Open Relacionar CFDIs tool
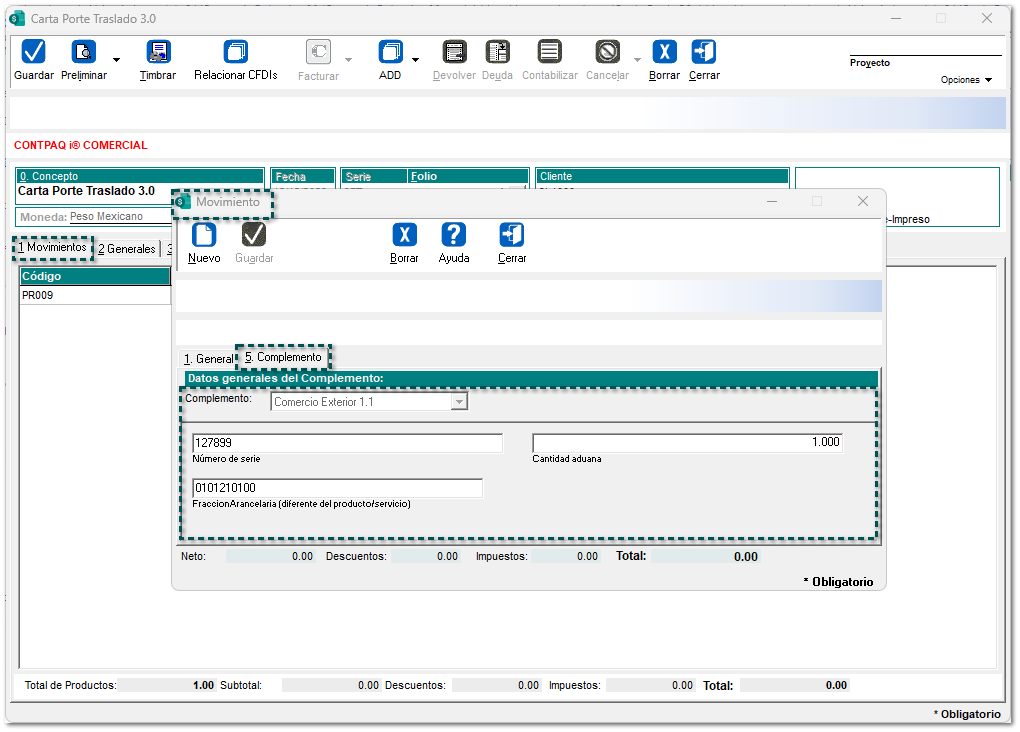This screenshot has height=732, width=1020. (x=236, y=53)
